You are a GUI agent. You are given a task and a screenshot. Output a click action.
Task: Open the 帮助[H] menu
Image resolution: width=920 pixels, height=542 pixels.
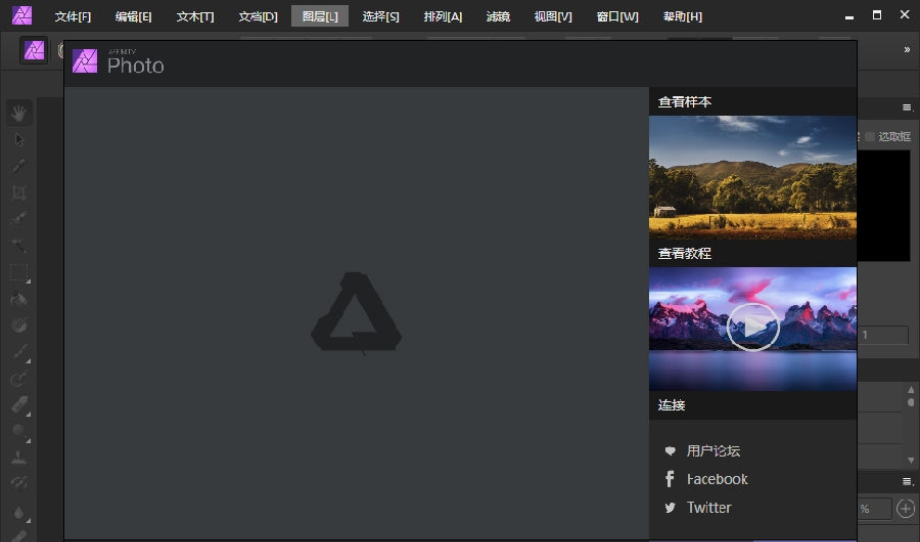coord(682,16)
